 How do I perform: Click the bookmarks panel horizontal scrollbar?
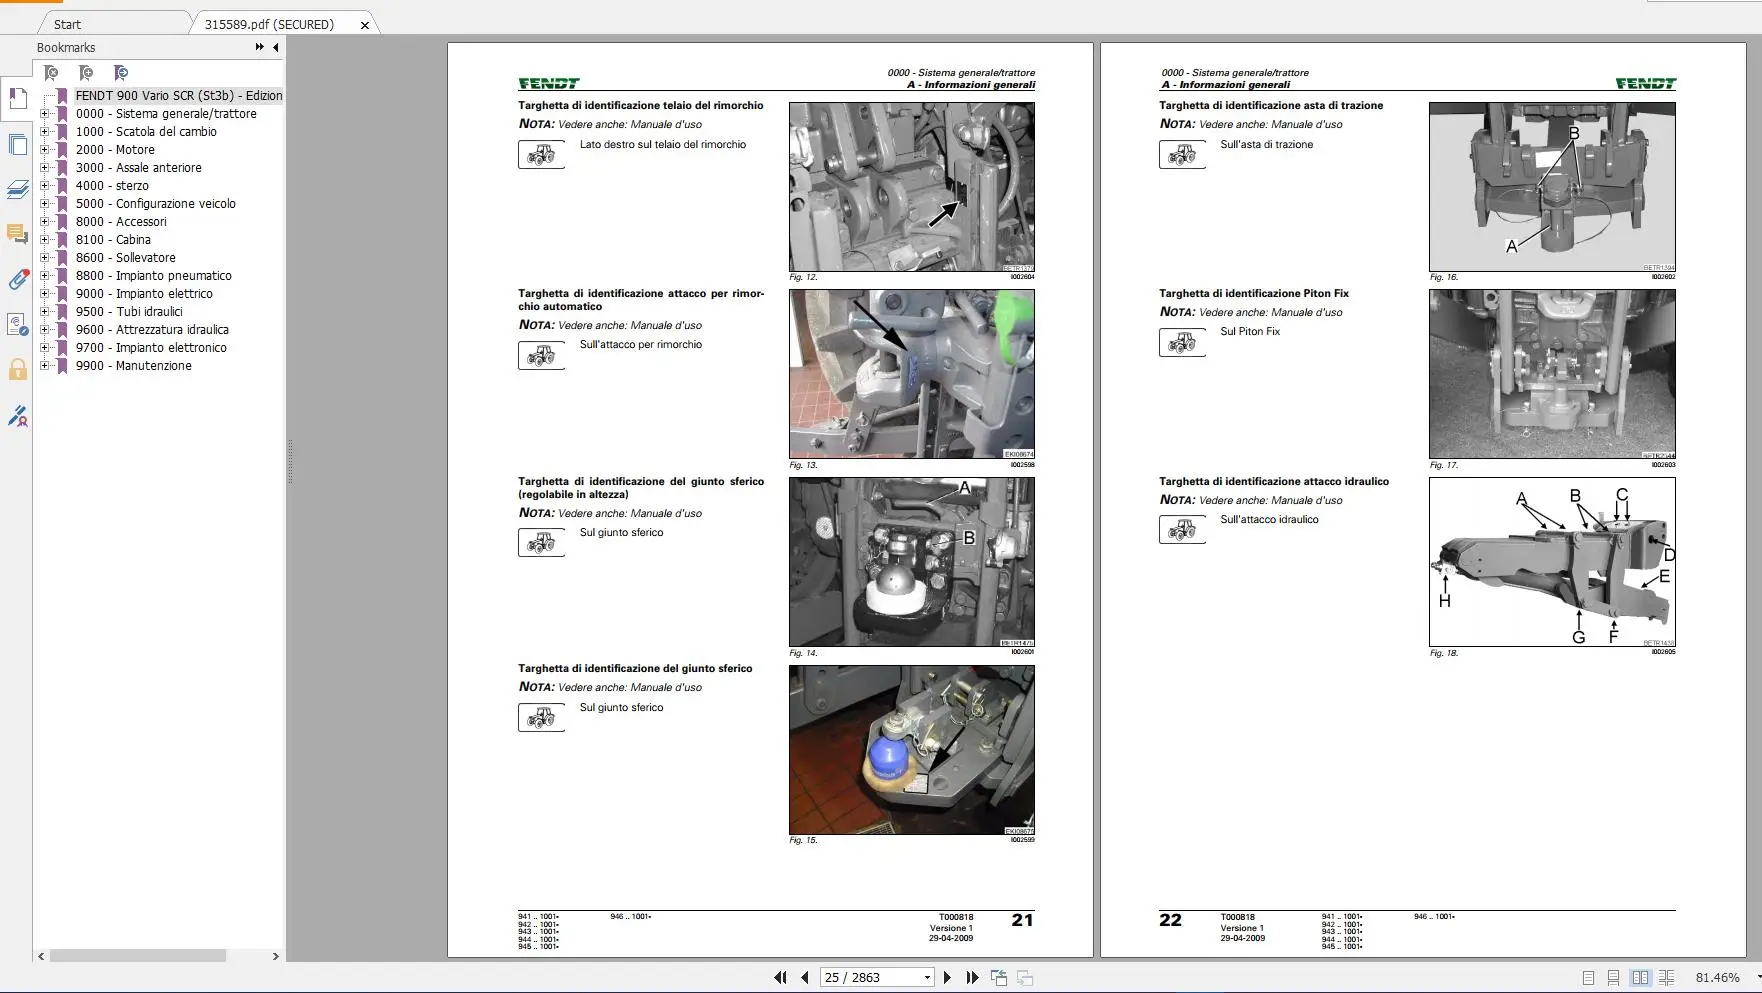pyautogui.click(x=138, y=956)
